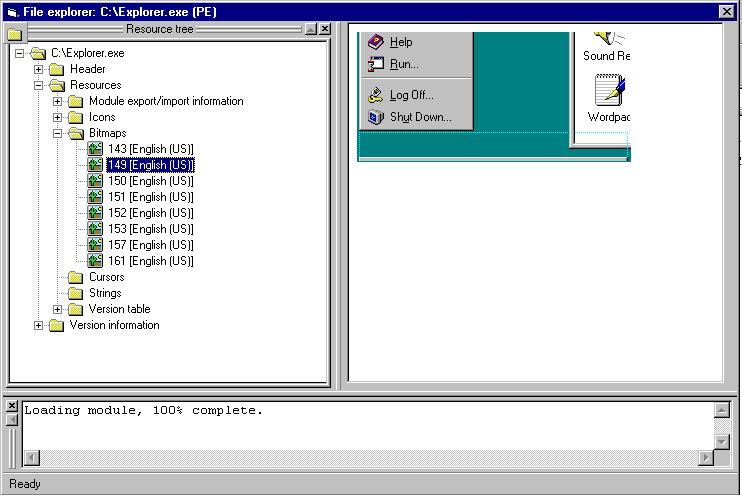This screenshot has height=499, width=742.
Task: Expand the Icons folder
Action: click(58, 117)
